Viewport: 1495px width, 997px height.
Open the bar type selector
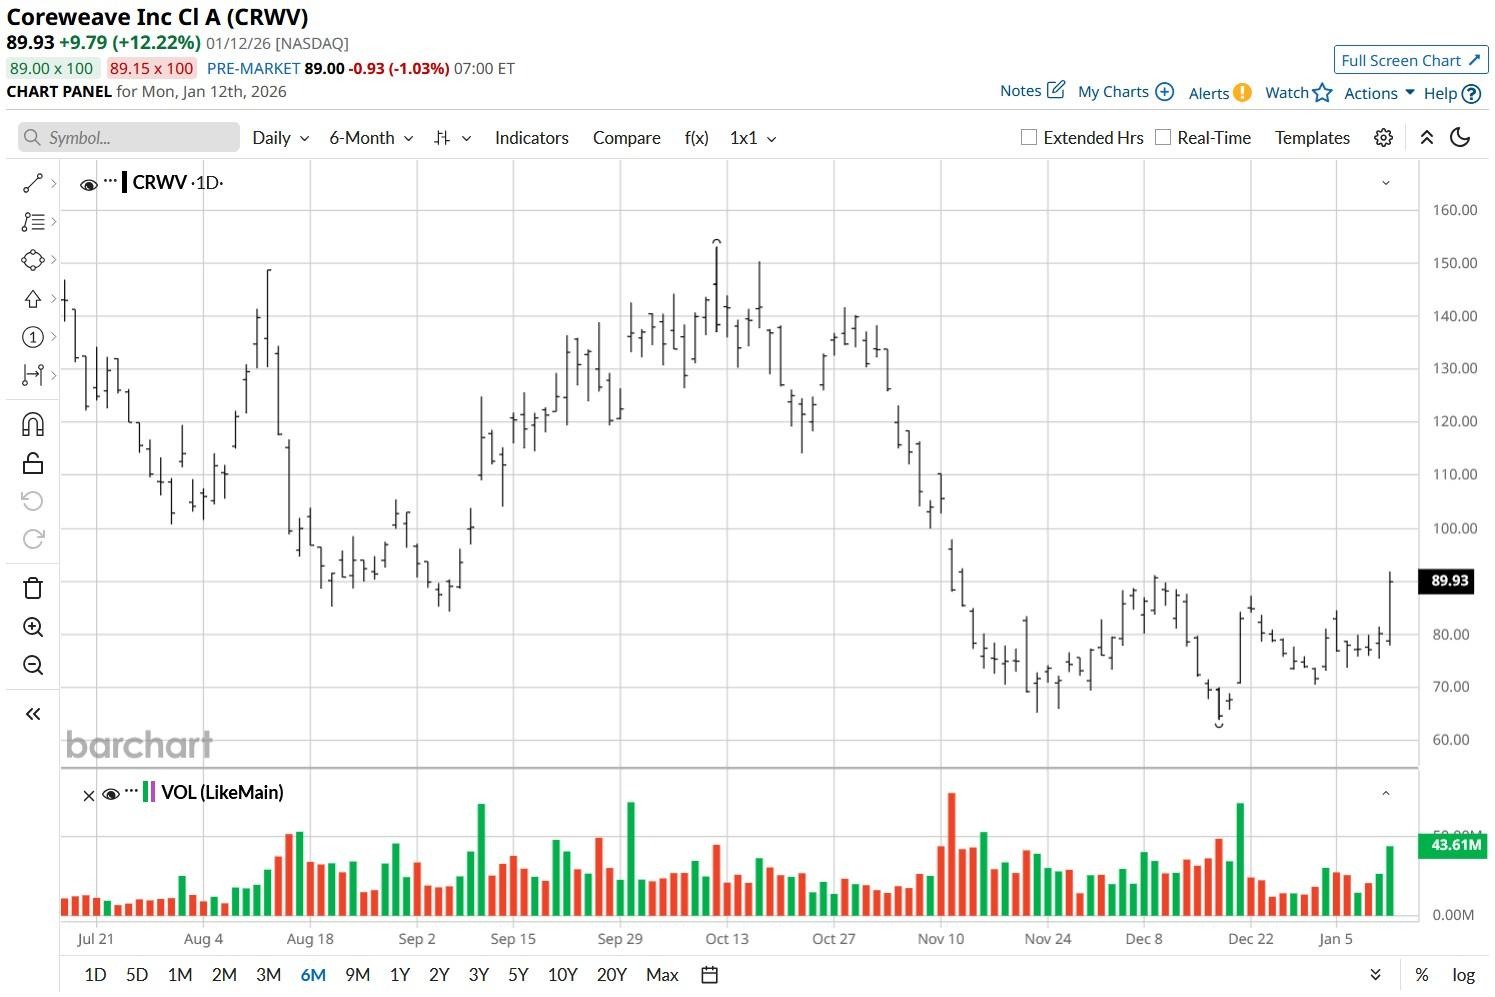pos(452,138)
